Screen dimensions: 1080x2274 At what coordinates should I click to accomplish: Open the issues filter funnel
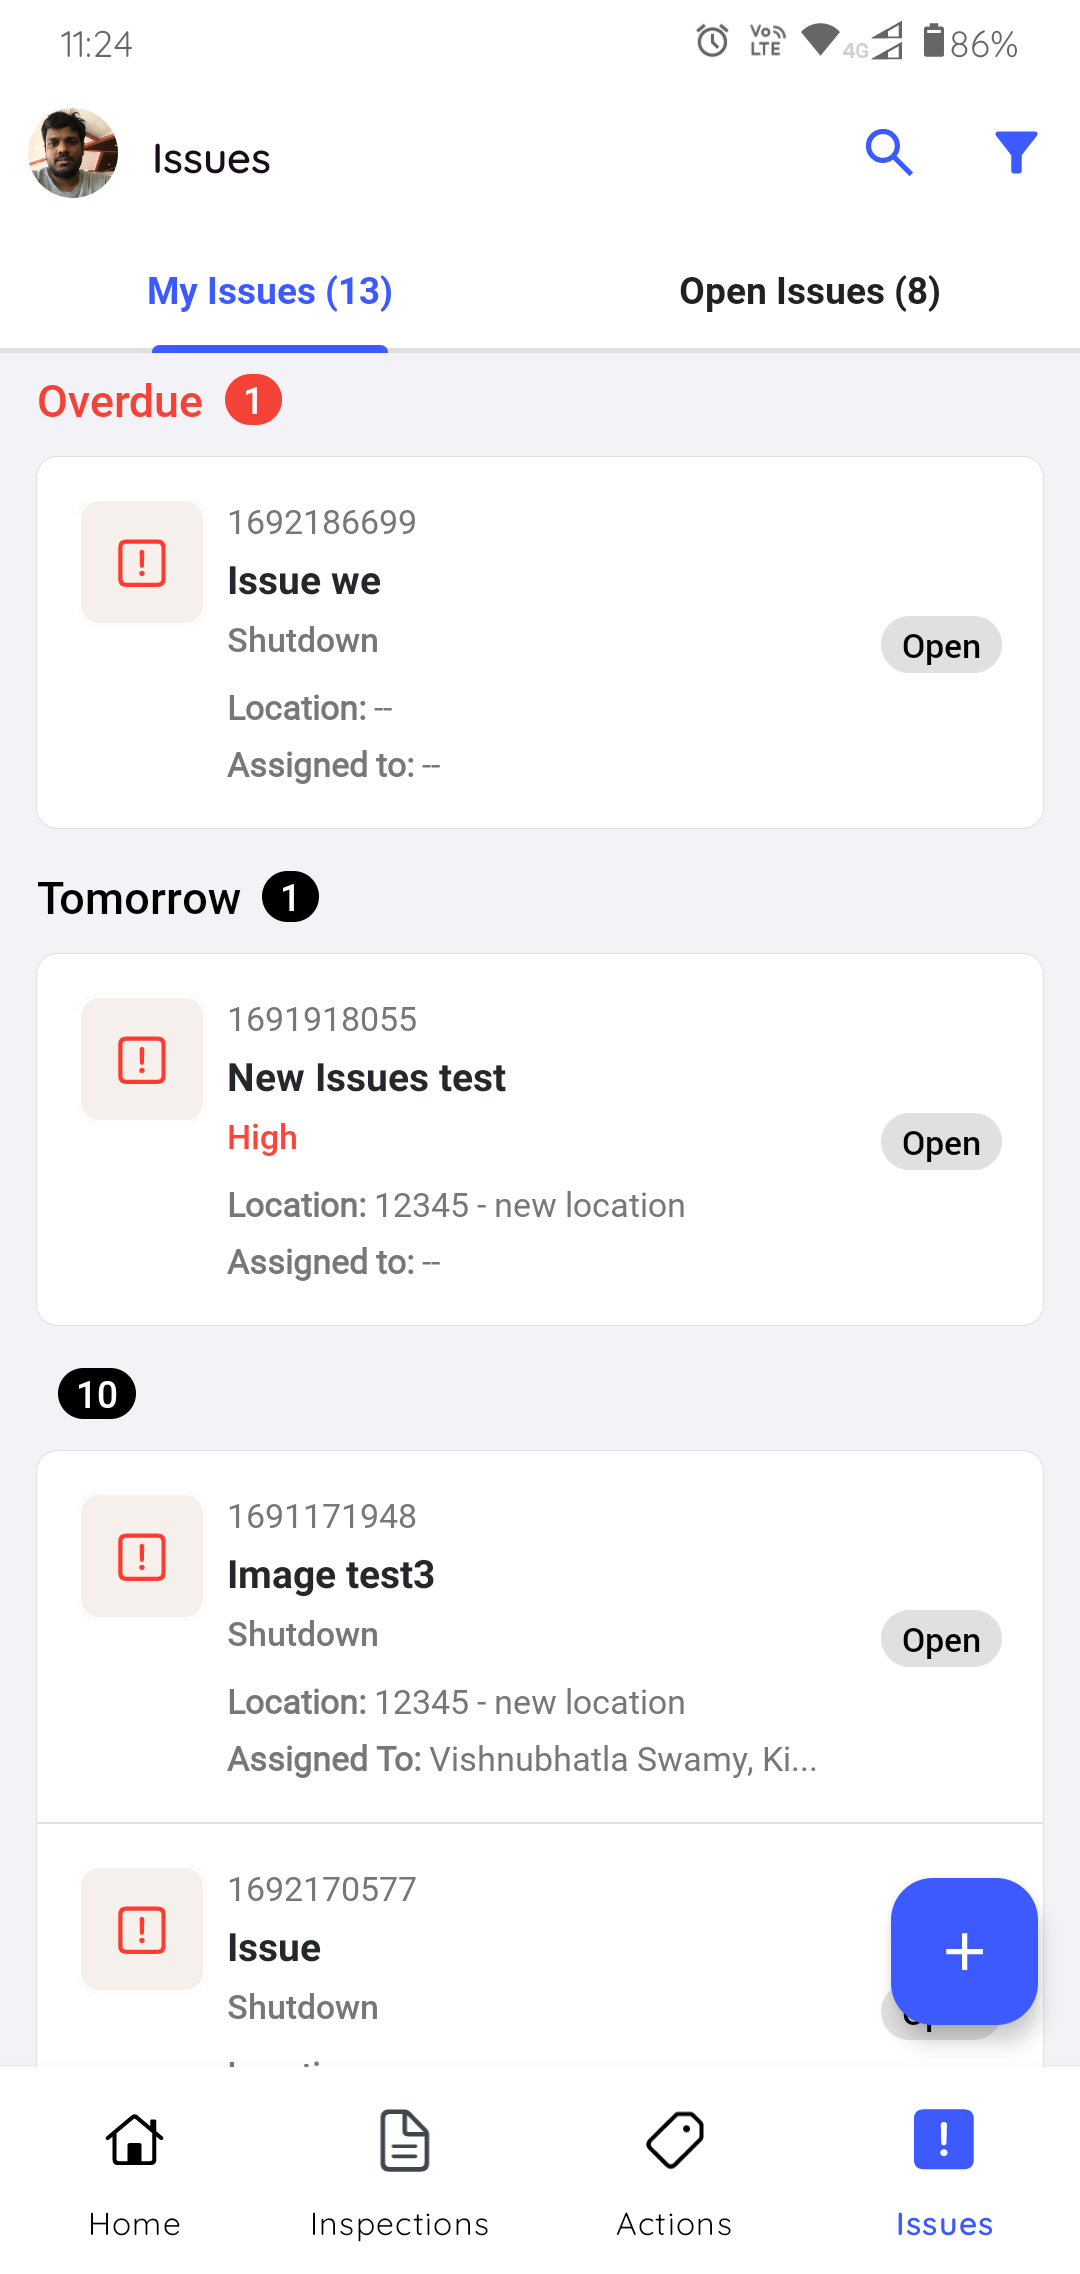[x=1016, y=153]
